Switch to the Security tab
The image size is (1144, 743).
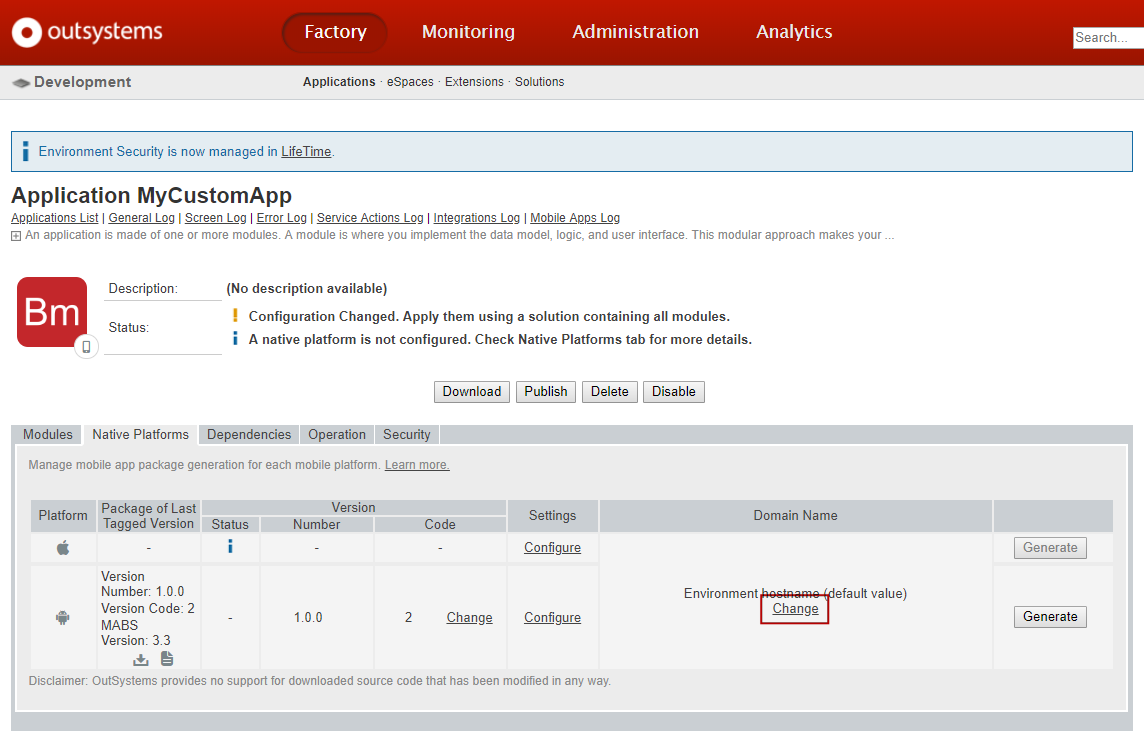(x=406, y=434)
